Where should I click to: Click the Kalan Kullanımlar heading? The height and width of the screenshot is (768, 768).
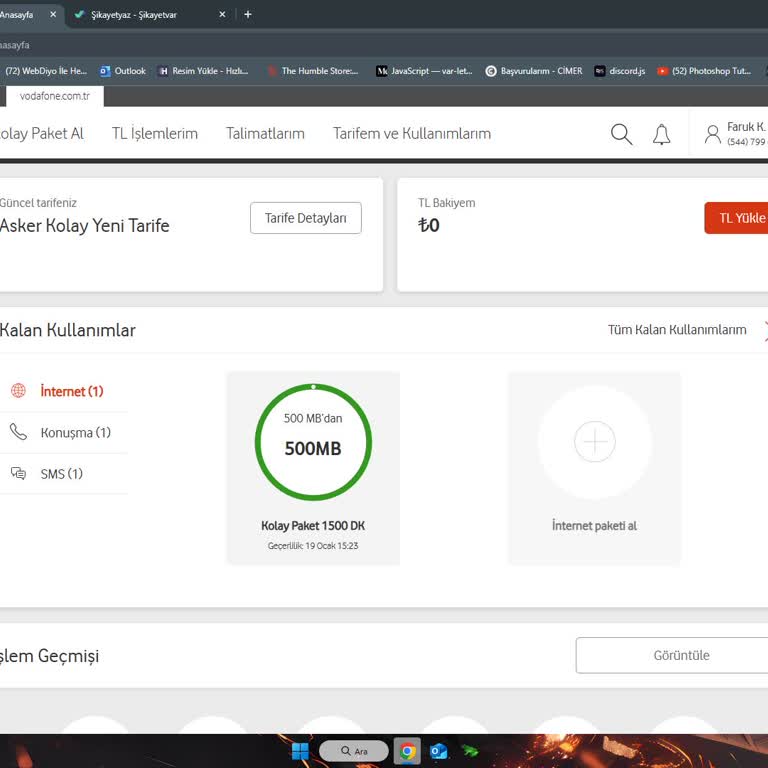[x=68, y=330]
